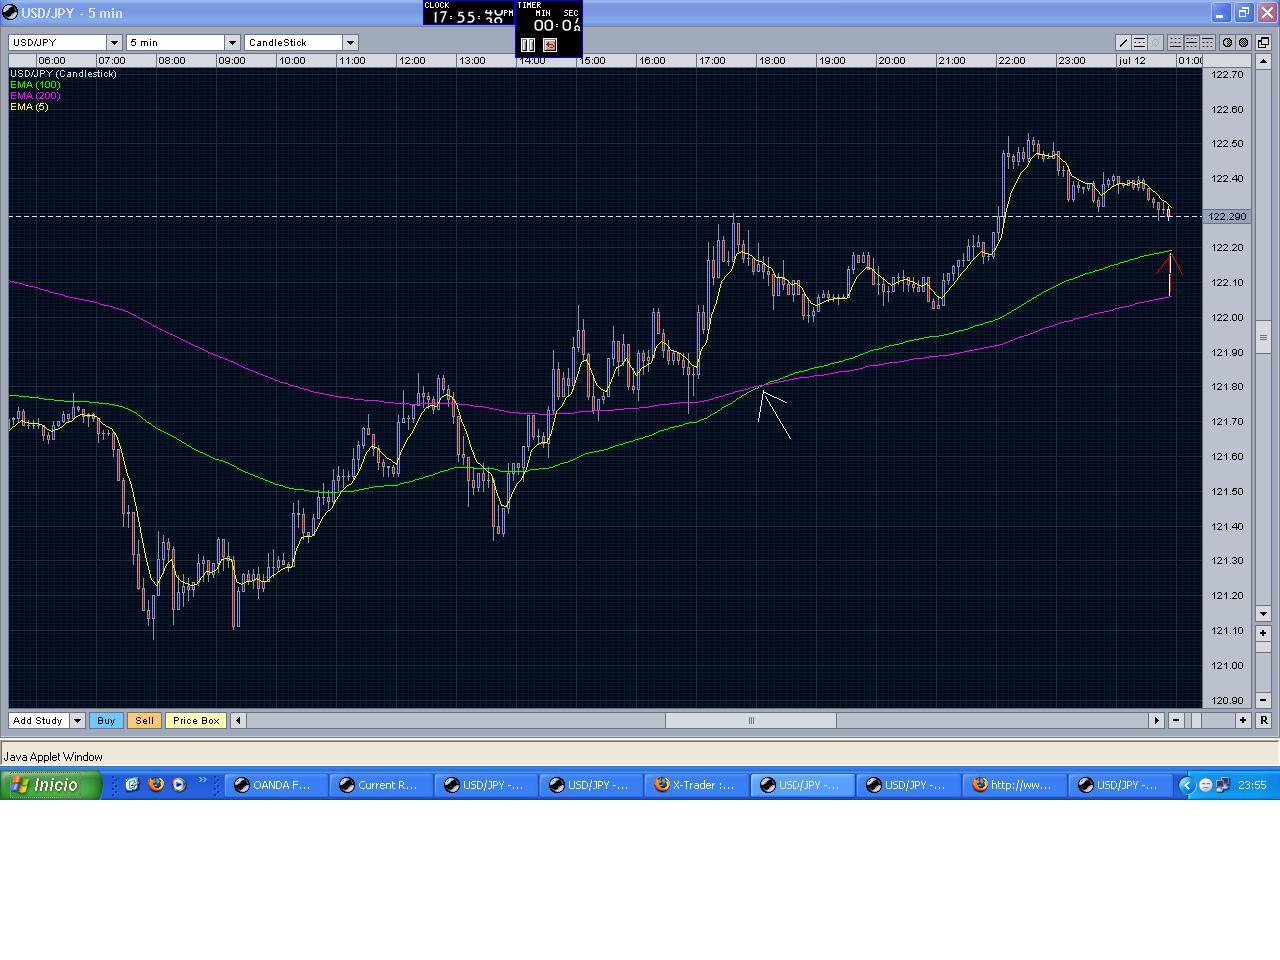This screenshot has height=960, width=1280.
Task: Switch to the X-Trader taskbar window
Action: [x=699, y=786]
